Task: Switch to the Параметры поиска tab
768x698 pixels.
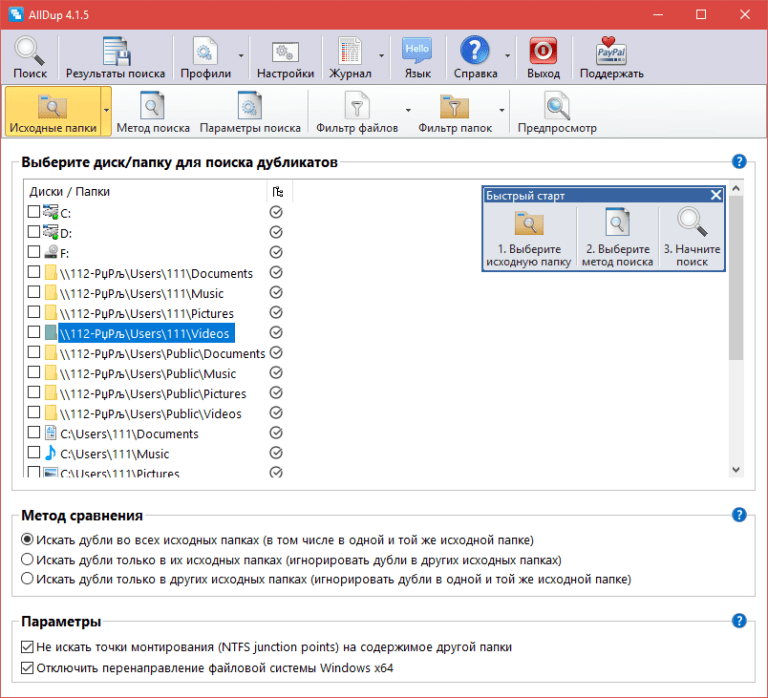Action: tap(250, 109)
